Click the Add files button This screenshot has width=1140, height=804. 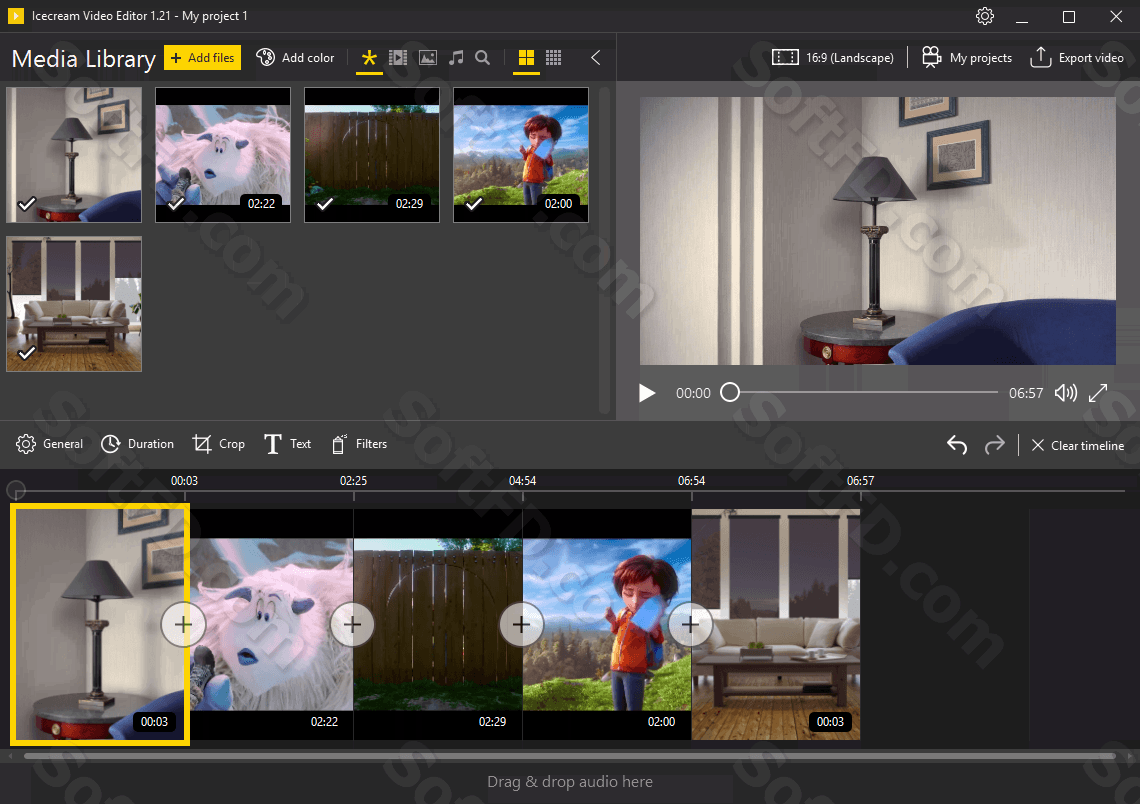click(203, 57)
